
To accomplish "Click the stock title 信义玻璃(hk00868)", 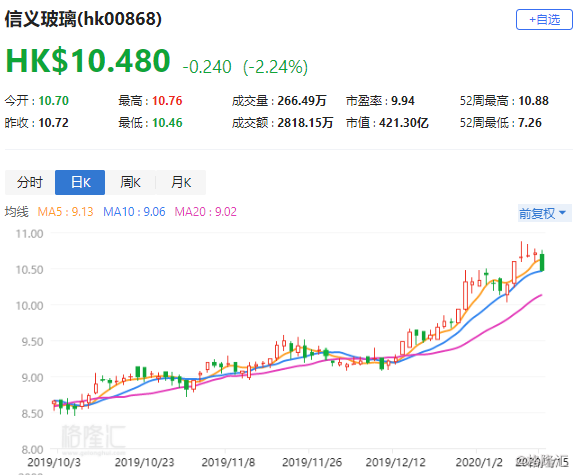I will coord(83,19).
